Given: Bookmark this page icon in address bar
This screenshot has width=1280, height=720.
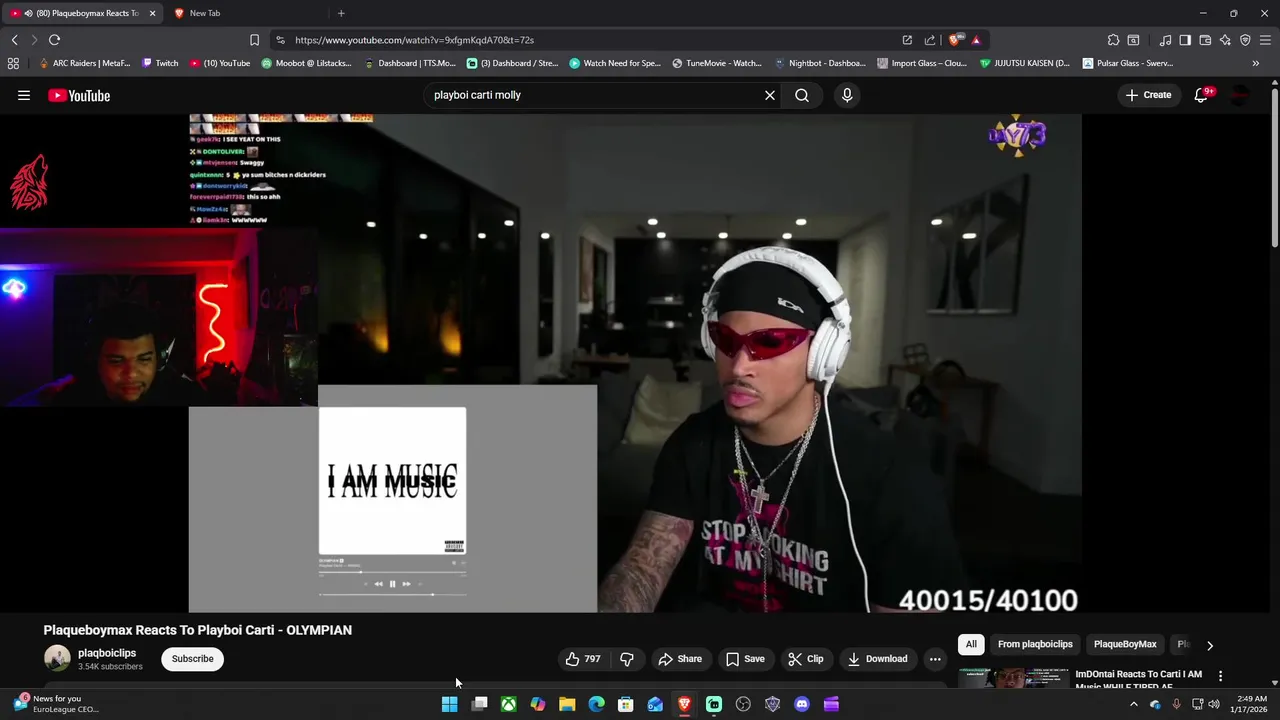Looking at the screenshot, I should 254,40.
